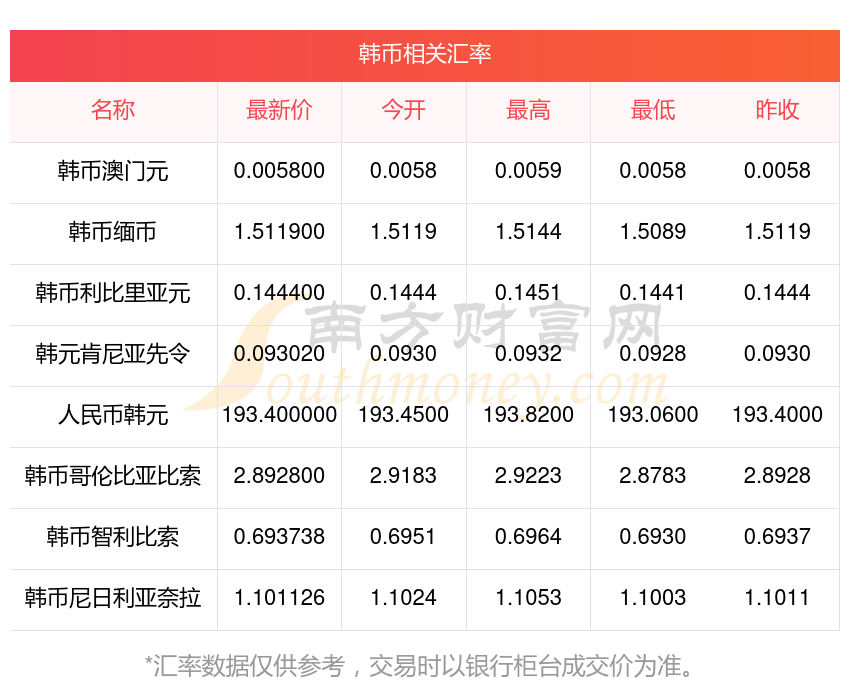This screenshot has height=698, width=850.
Task: Select the 名称 column header
Action: pos(113,110)
